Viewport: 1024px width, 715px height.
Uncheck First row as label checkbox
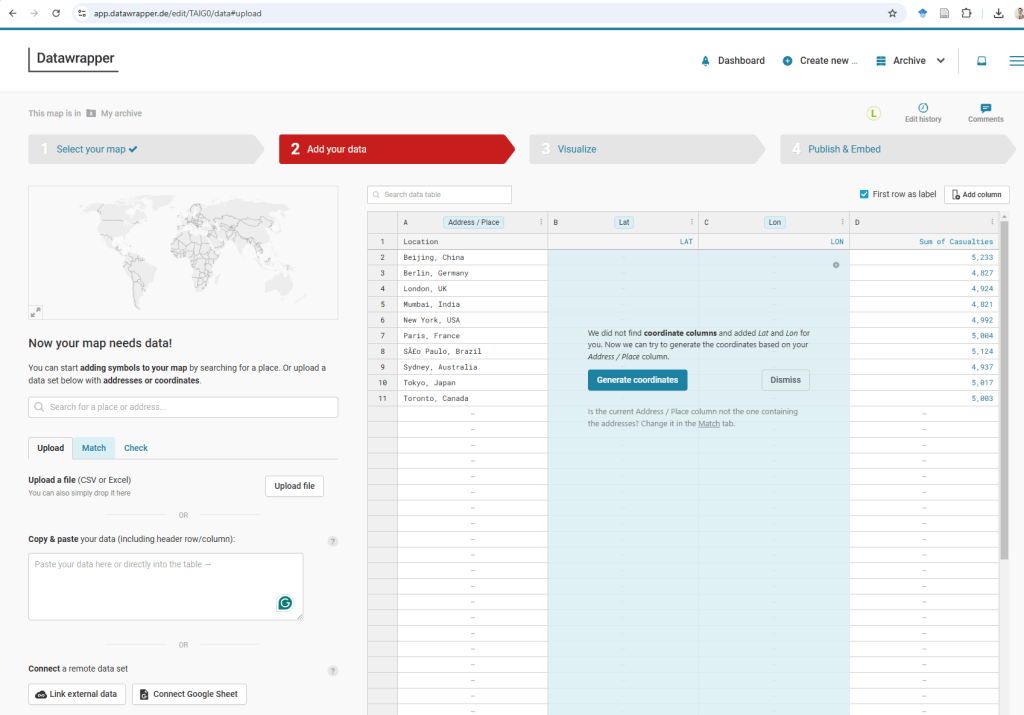pos(864,194)
